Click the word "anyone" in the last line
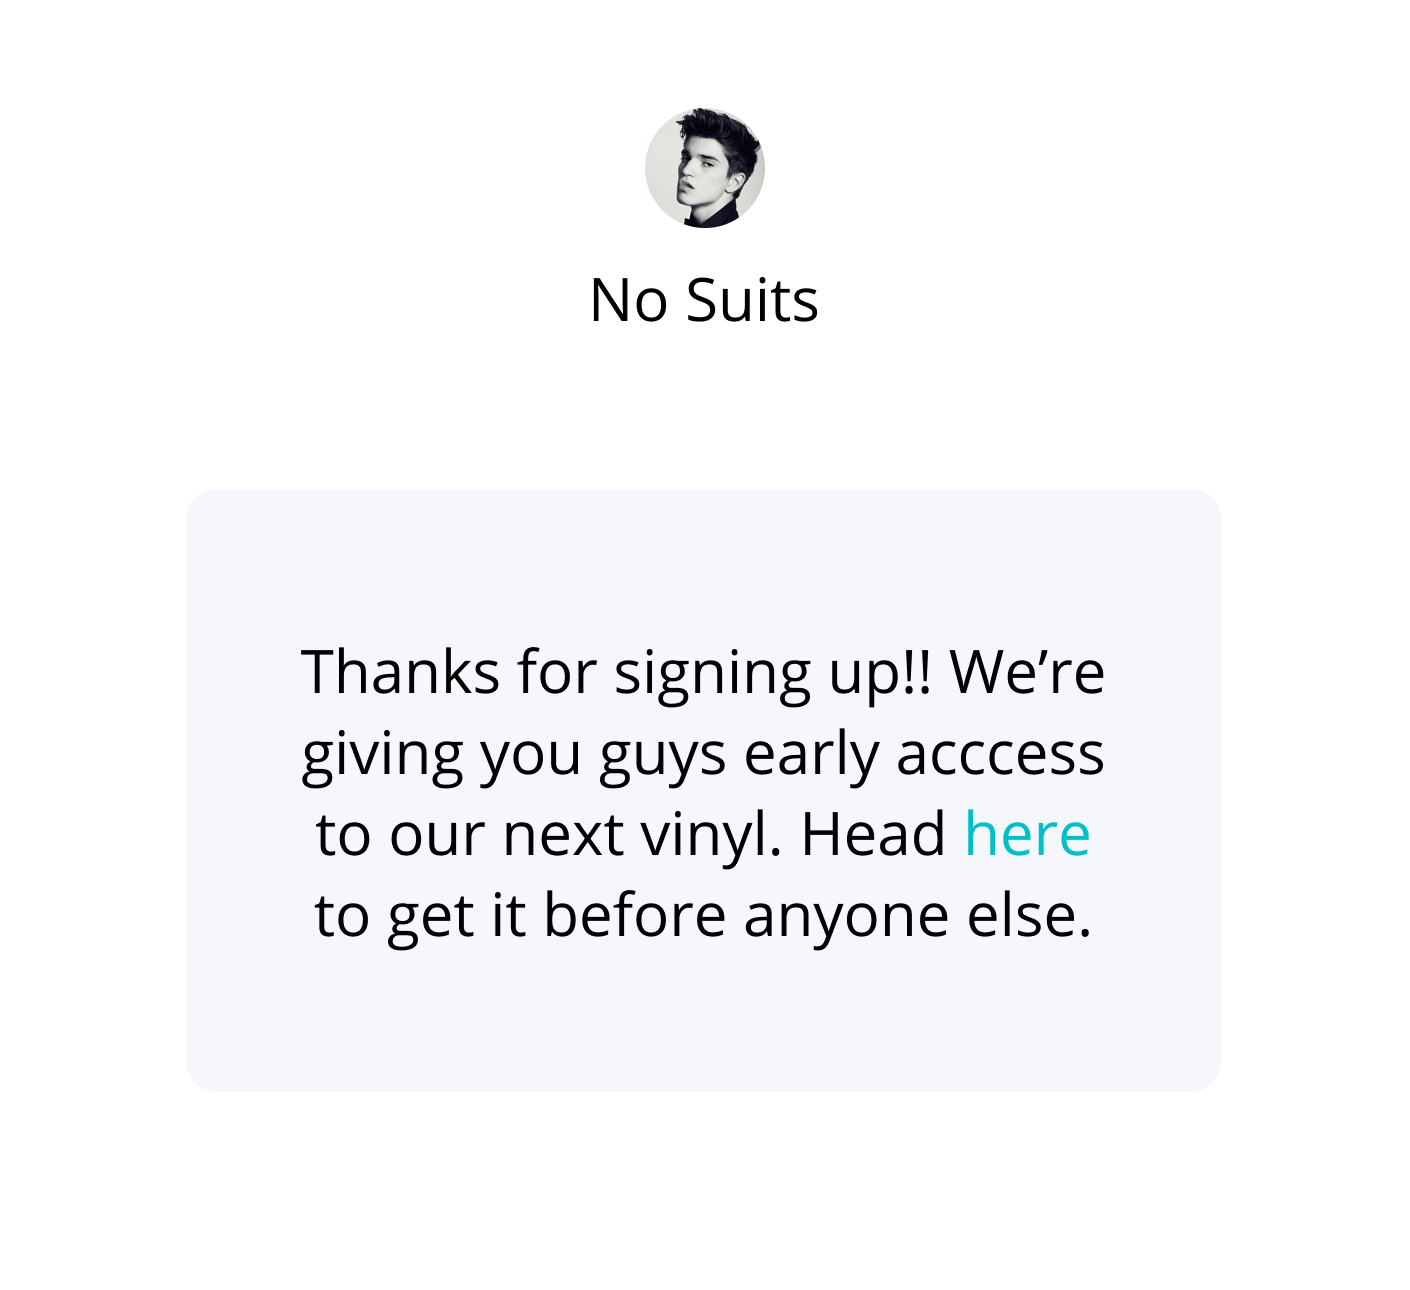The image size is (1410, 1290). pyautogui.click(x=846, y=918)
